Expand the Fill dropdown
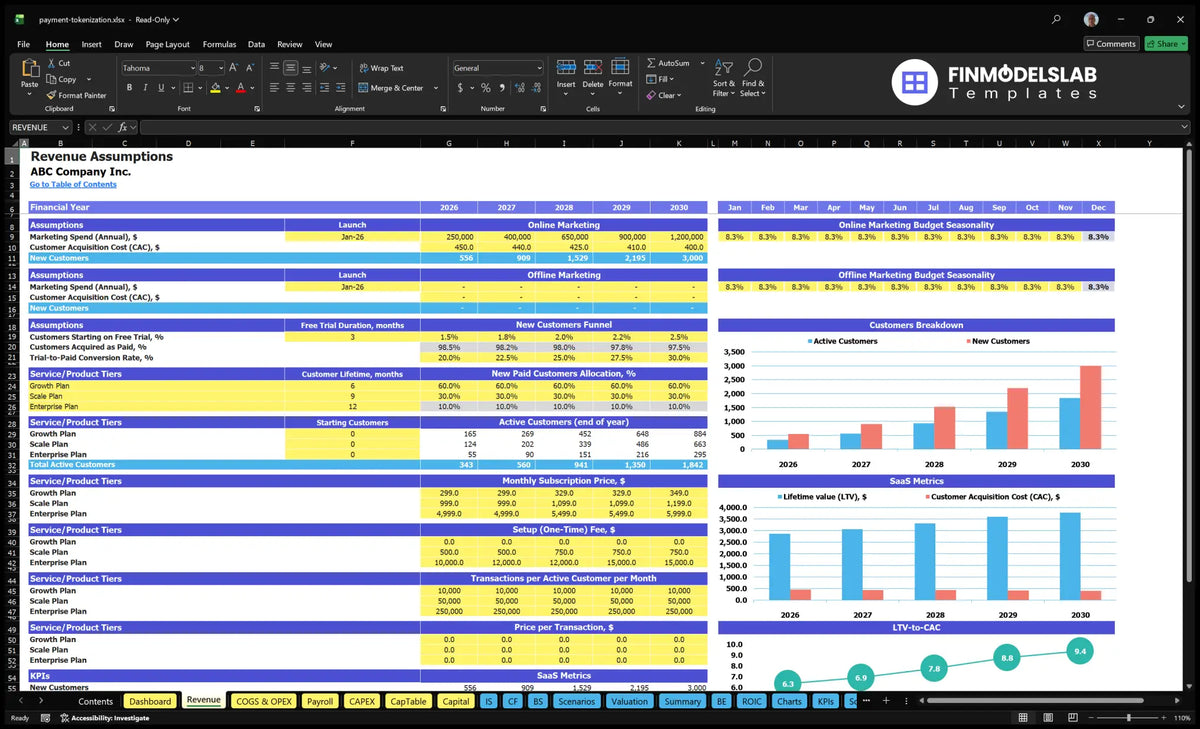The image size is (1200, 729). [673, 79]
